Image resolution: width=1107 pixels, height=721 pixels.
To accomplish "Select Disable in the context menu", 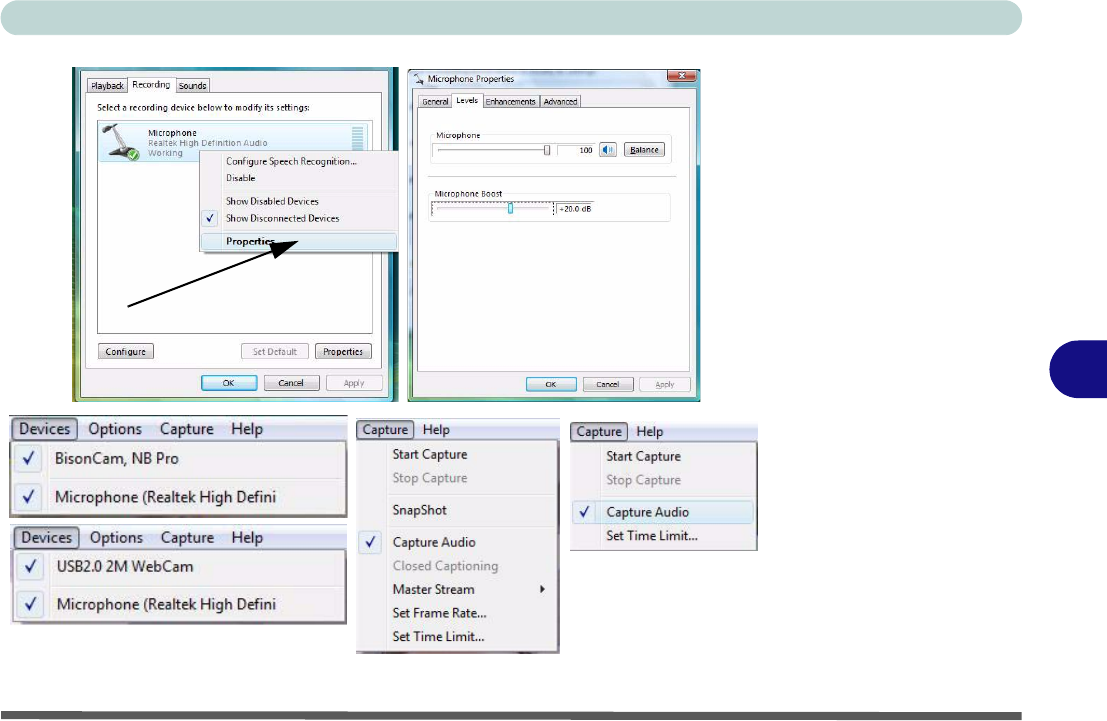I will point(299,178).
